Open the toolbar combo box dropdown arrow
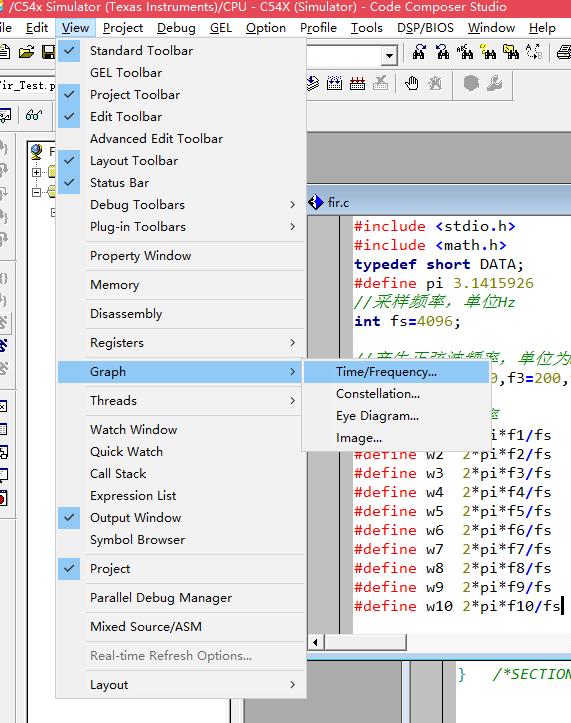 pos(390,56)
